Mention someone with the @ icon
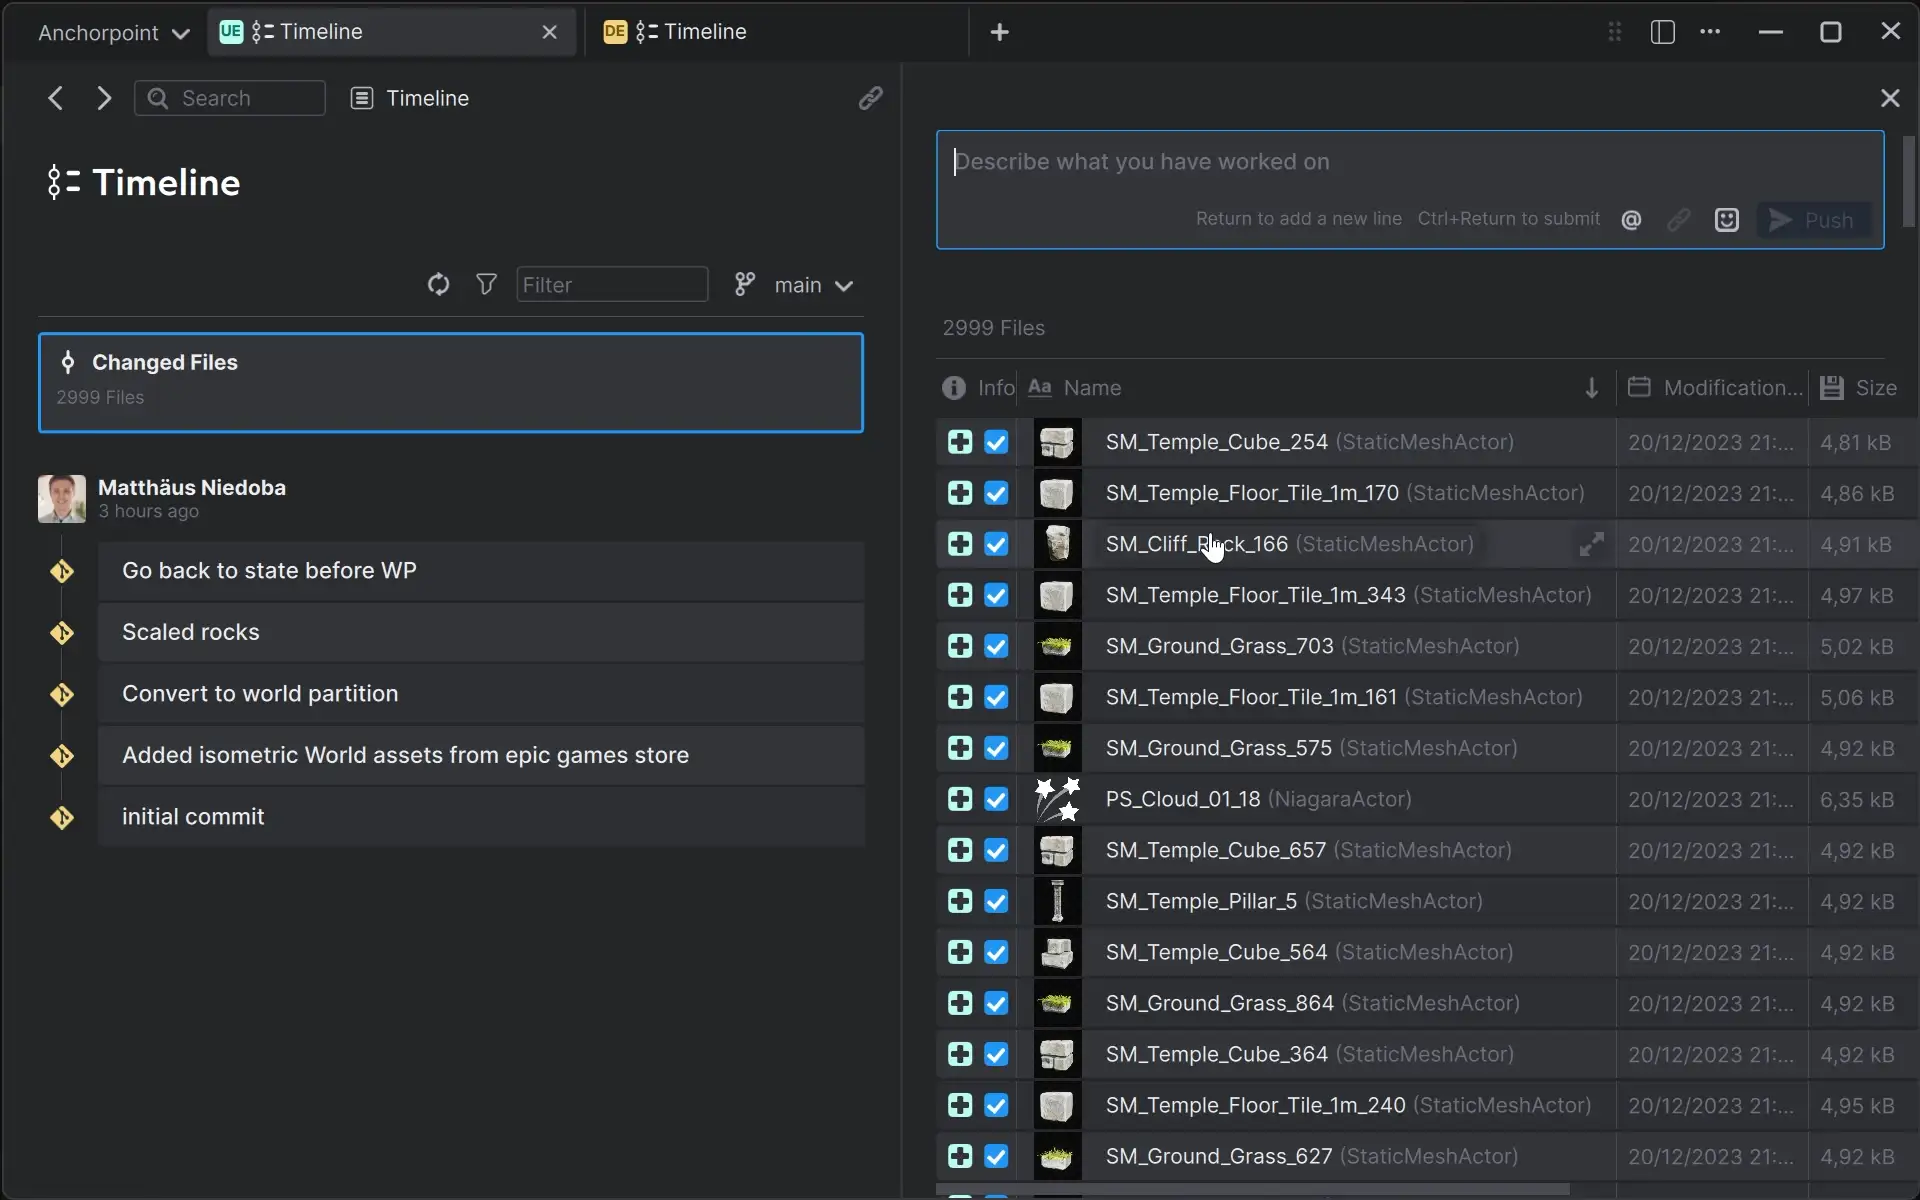 click(x=1632, y=219)
